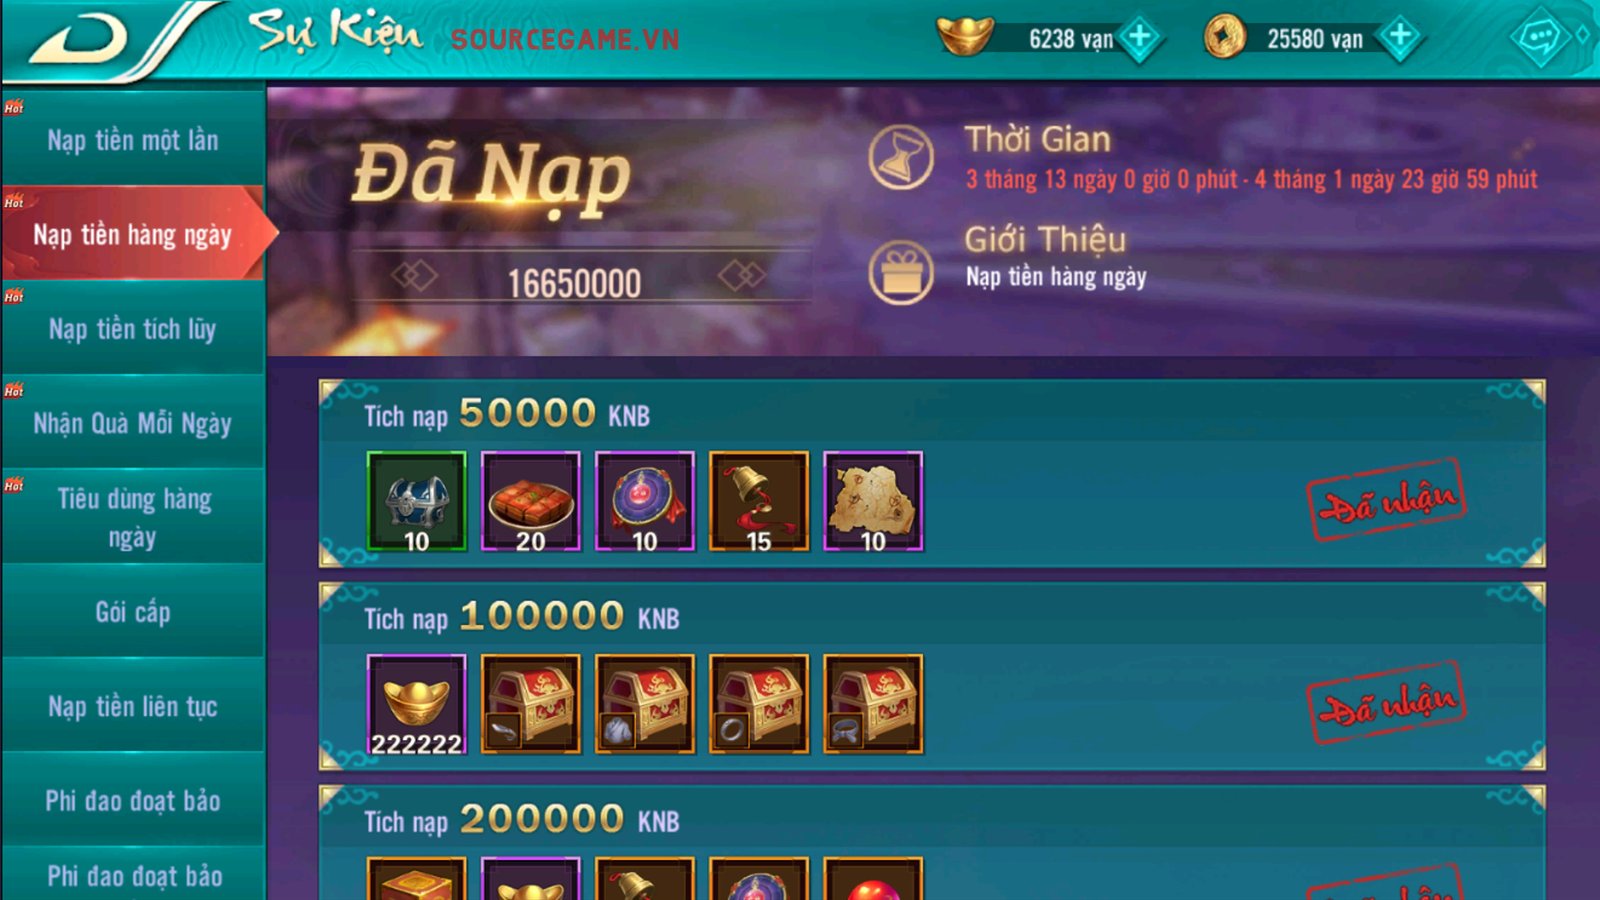Select the red orb shield item

coord(645,501)
